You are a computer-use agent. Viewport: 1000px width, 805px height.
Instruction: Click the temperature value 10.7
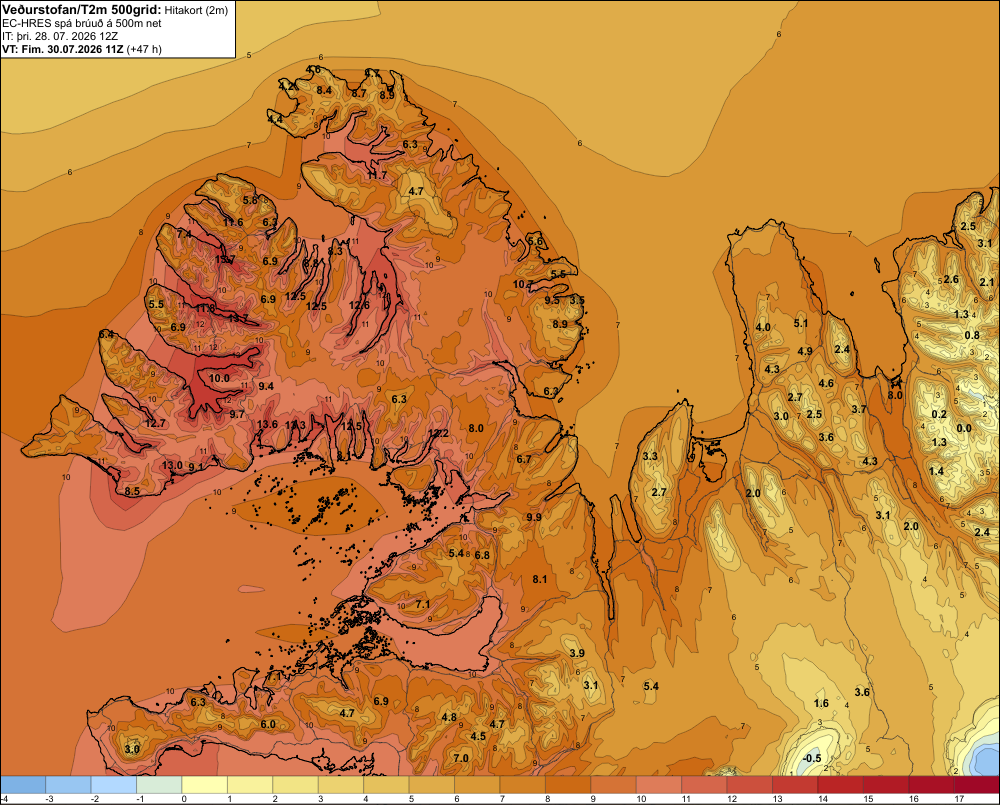click(523, 284)
